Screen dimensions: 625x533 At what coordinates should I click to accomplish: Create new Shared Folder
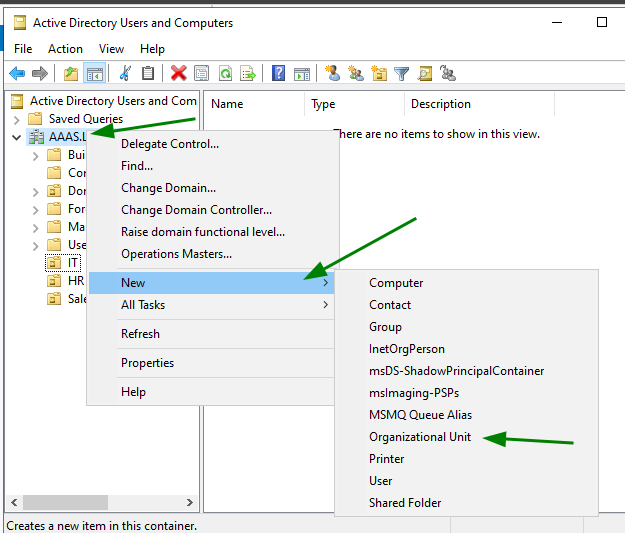466,503
